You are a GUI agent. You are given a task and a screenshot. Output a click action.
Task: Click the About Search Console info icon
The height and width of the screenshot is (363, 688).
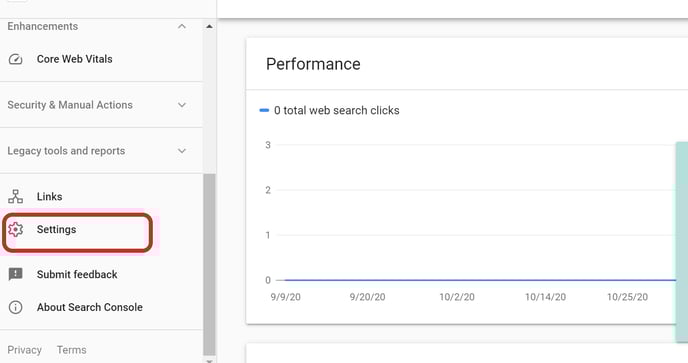pos(15,307)
